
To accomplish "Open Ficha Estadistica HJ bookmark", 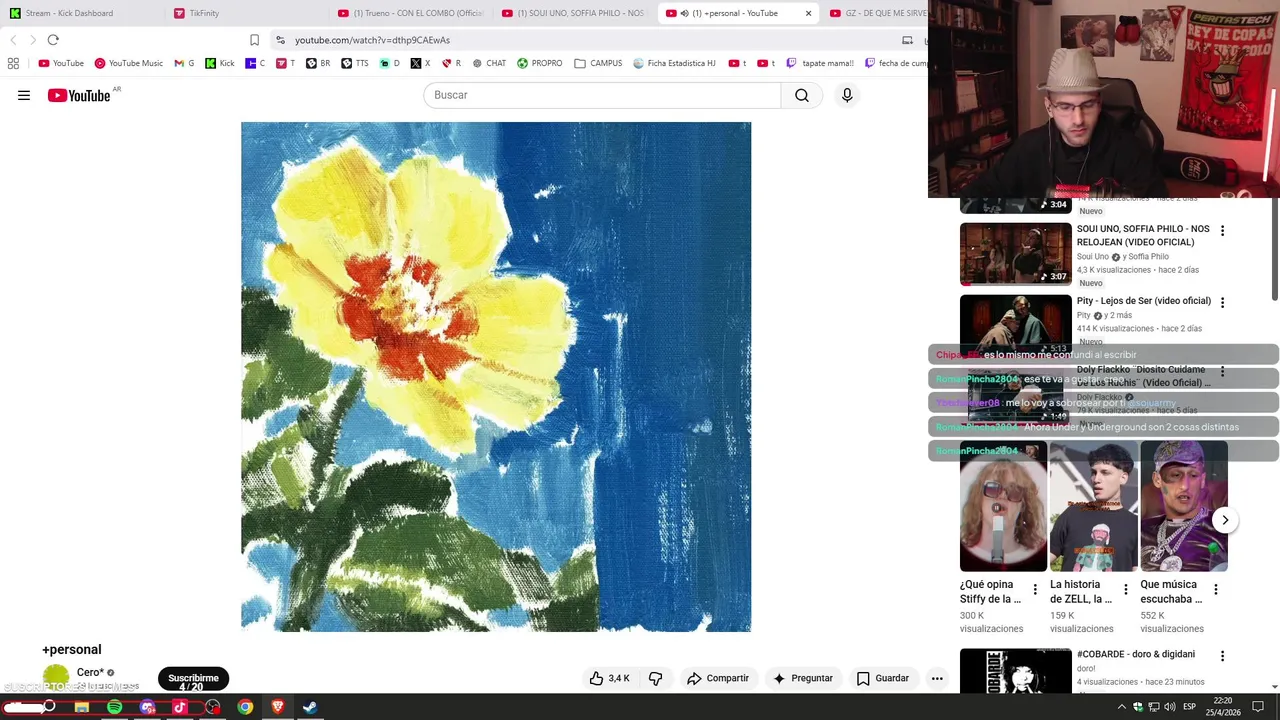I will [x=675, y=63].
